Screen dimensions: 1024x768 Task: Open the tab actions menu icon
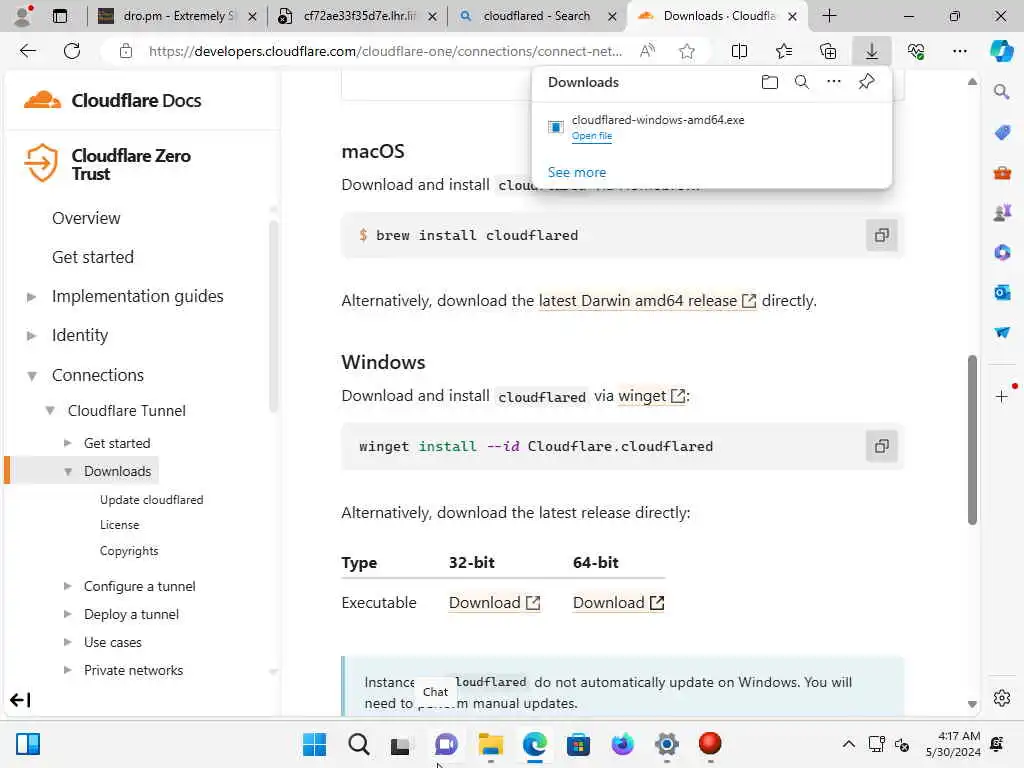pos(60,16)
